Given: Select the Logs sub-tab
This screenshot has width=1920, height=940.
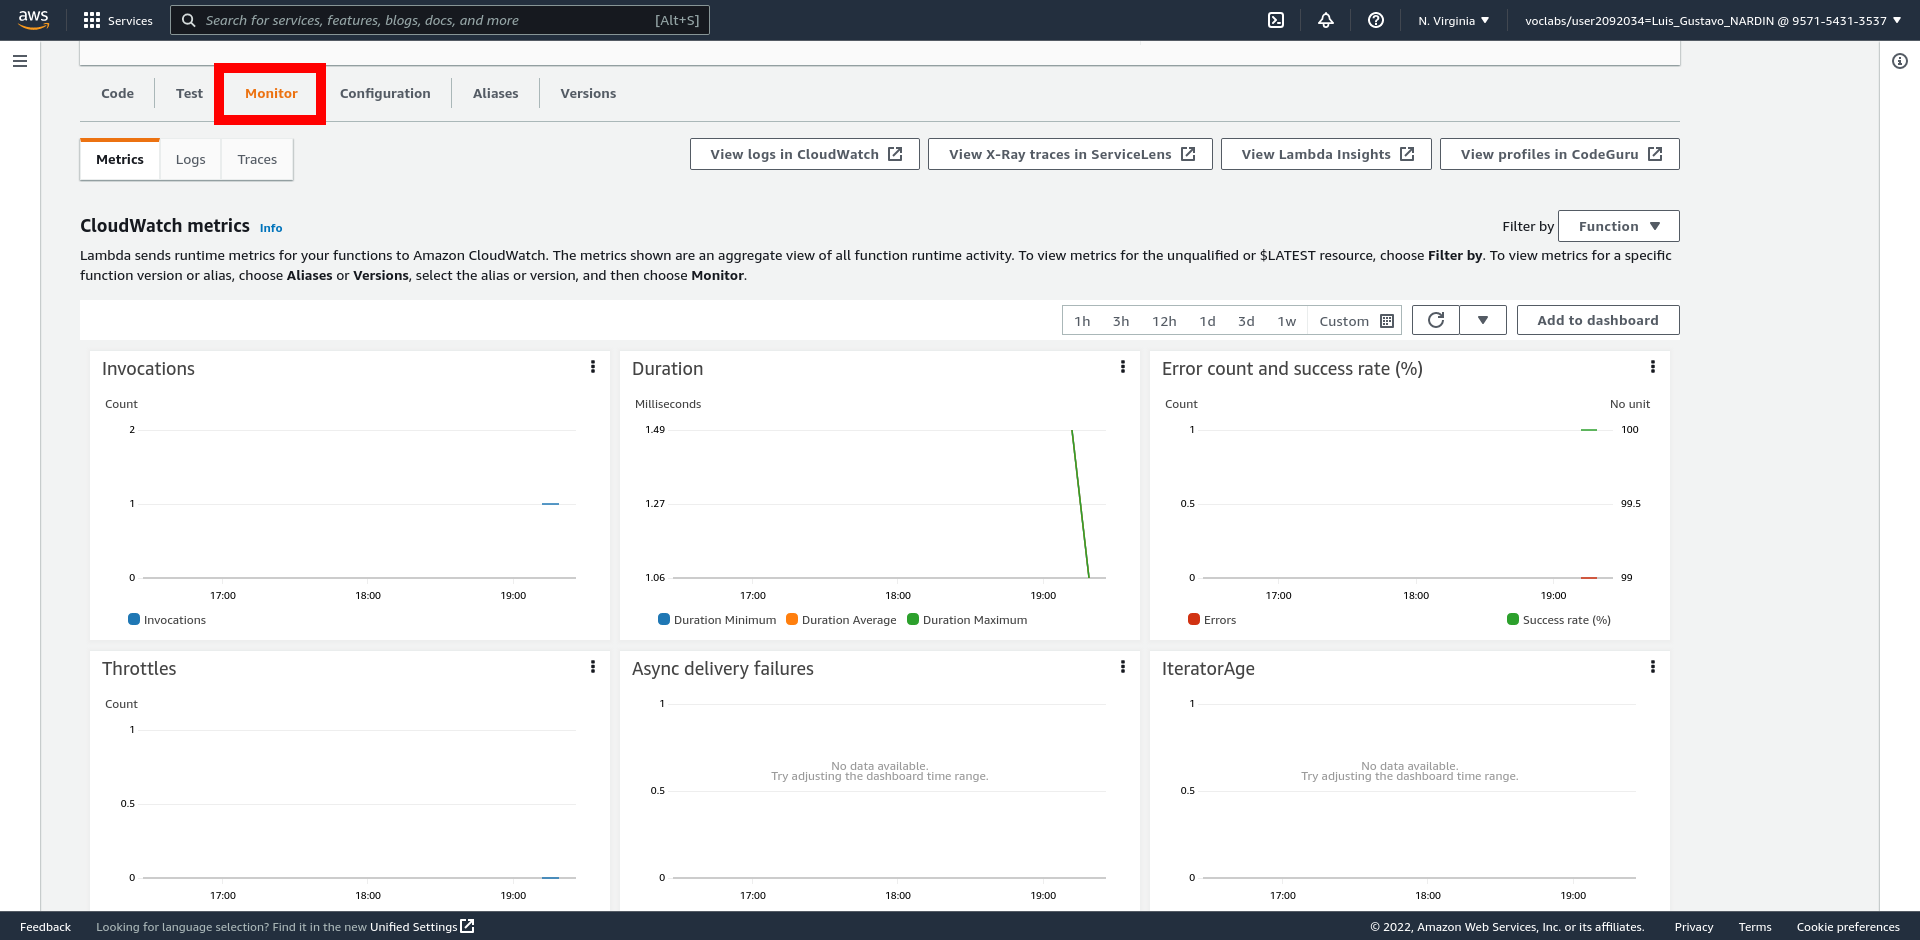Looking at the screenshot, I should [190, 159].
